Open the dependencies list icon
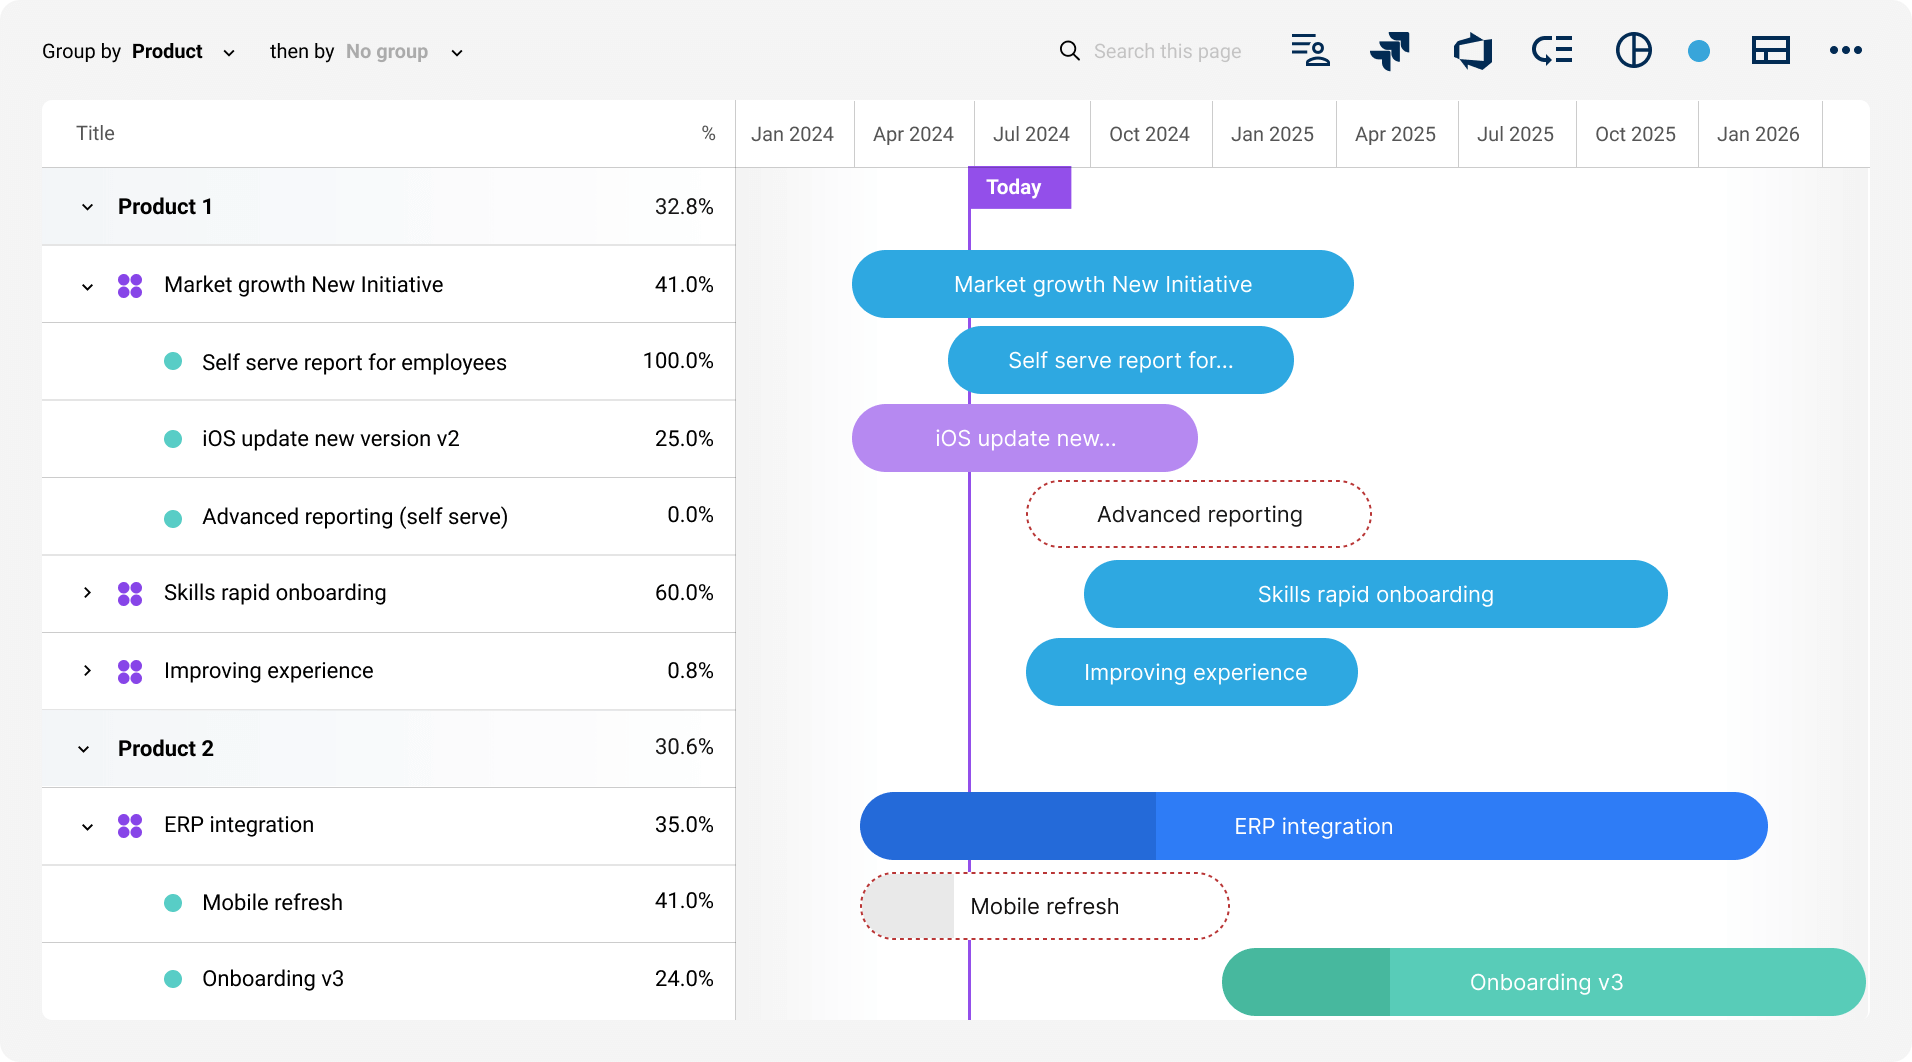 [x=1552, y=50]
